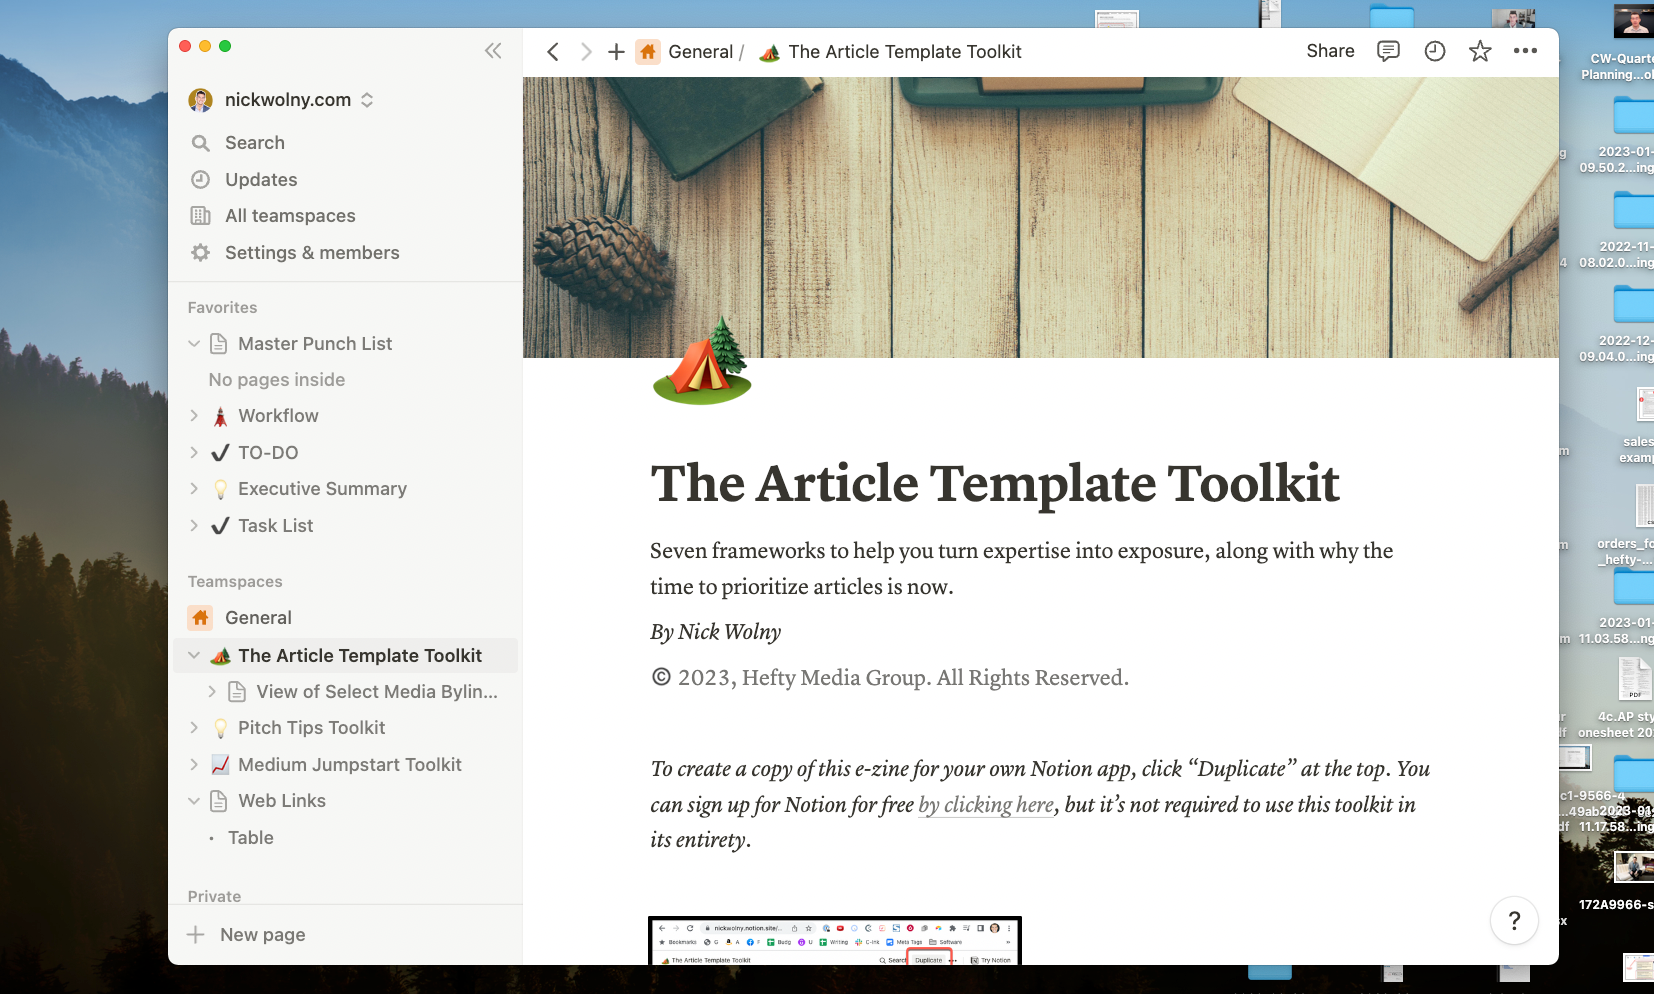Click the Share button
This screenshot has width=1654, height=994.
[x=1330, y=51]
